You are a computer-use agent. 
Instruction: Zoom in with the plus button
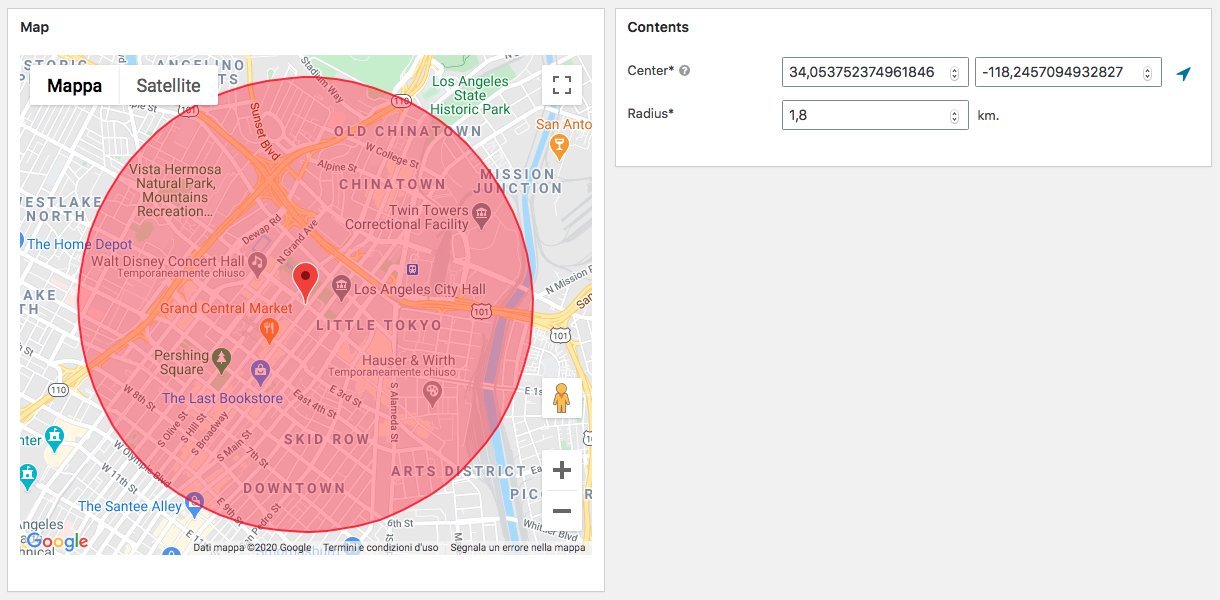(562, 470)
